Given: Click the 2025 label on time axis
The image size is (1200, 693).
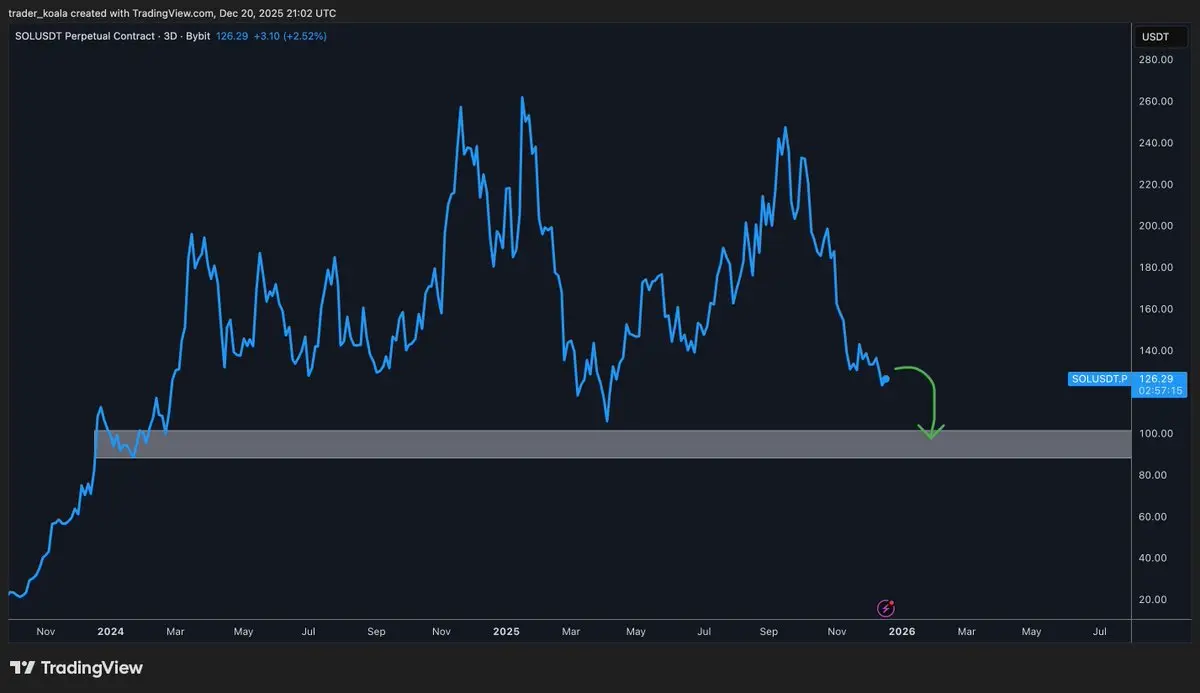Looking at the screenshot, I should click(507, 632).
